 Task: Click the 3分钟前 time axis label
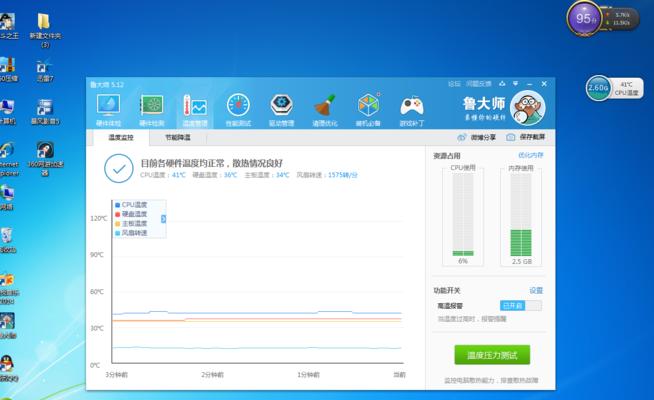pos(116,375)
